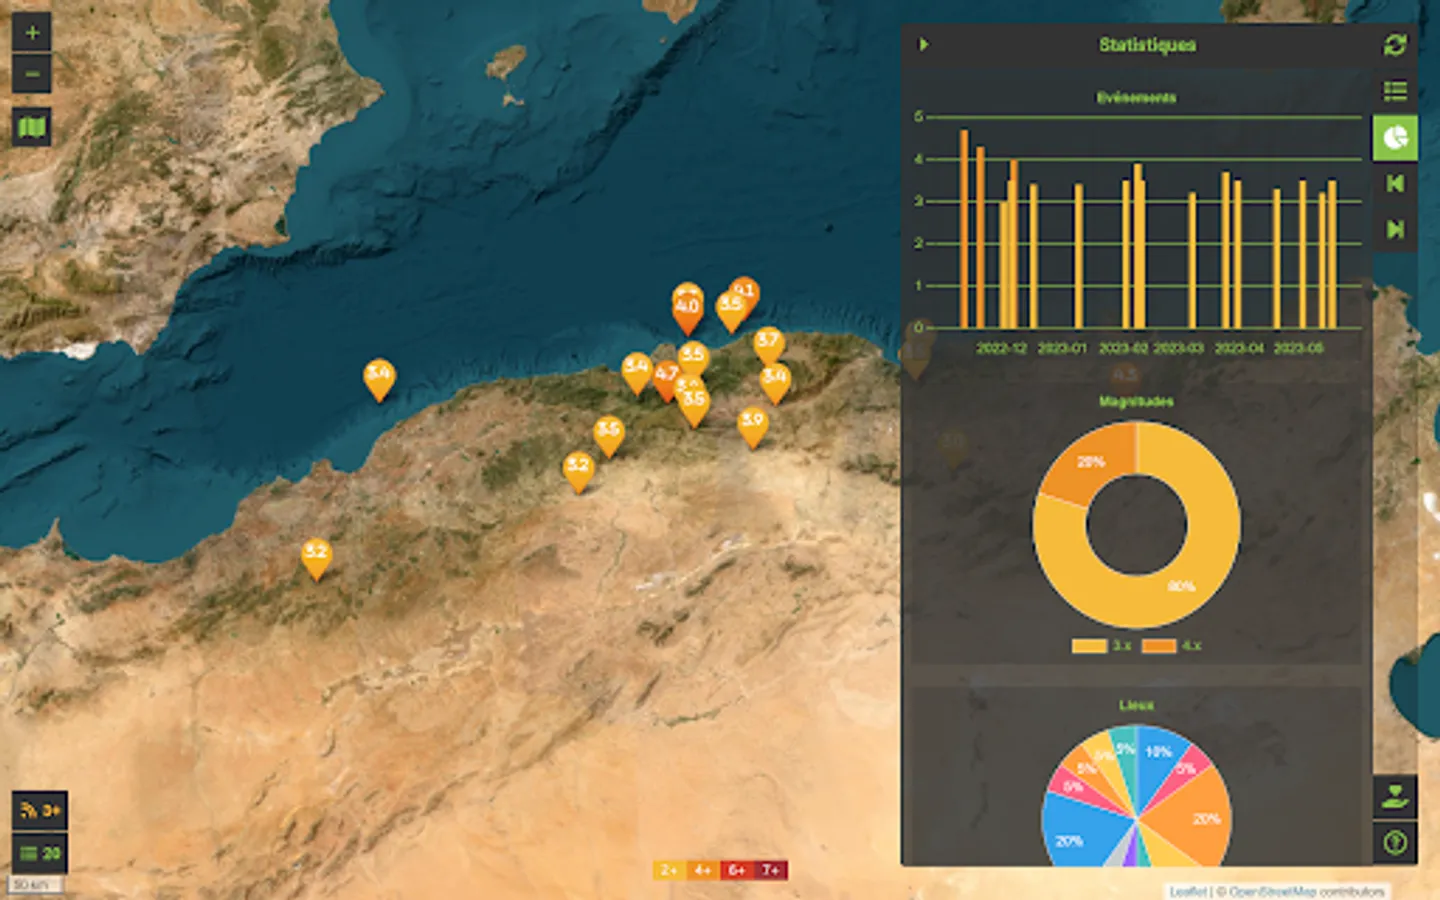Open the feed magnitude 3+ filter
Screen dimensions: 1440x900
pyautogui.click(x=40, y=810)
